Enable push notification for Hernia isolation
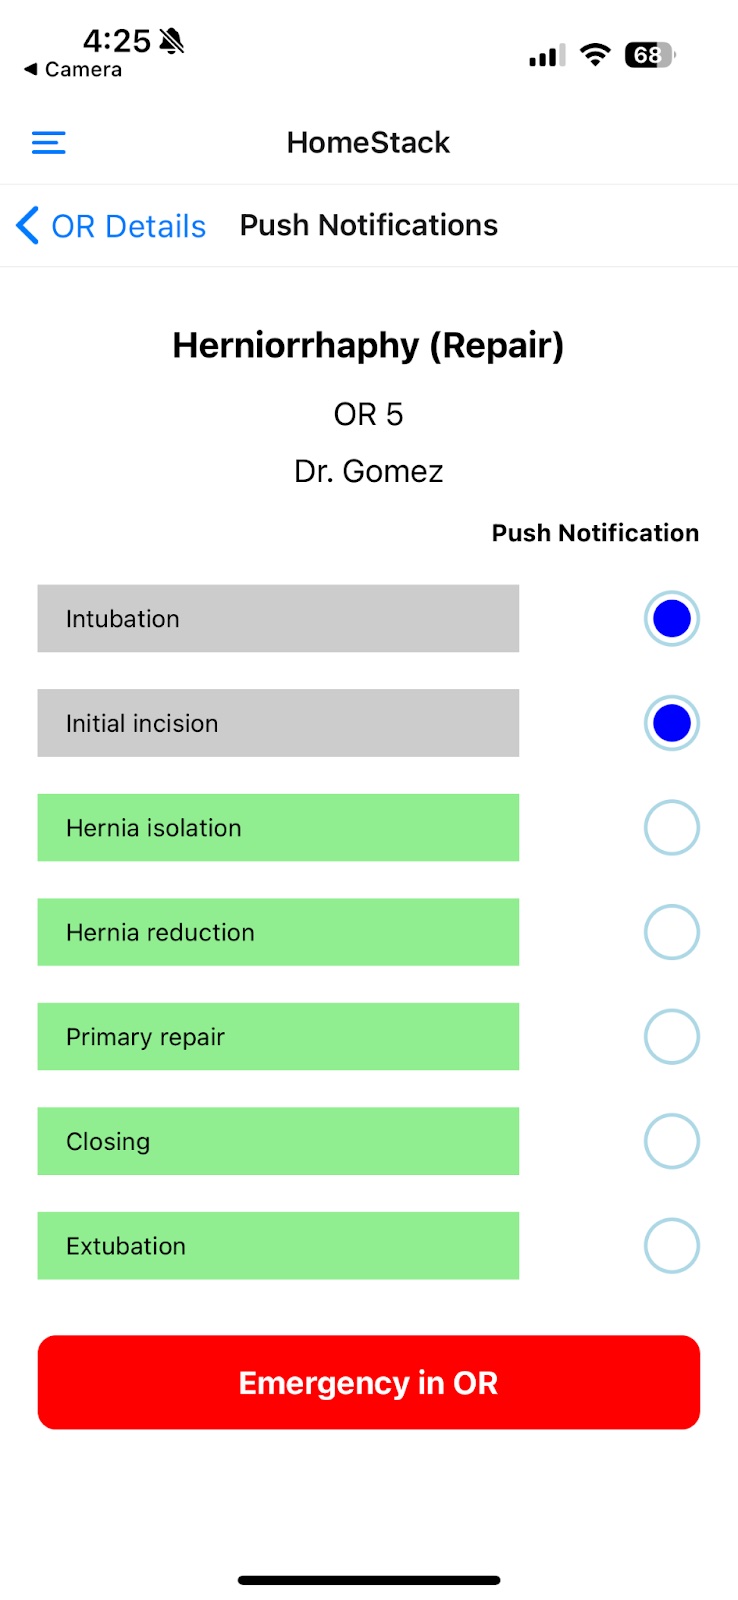Image resolution: width=738 pixels, height=1600 pixels. click(671, 828)
